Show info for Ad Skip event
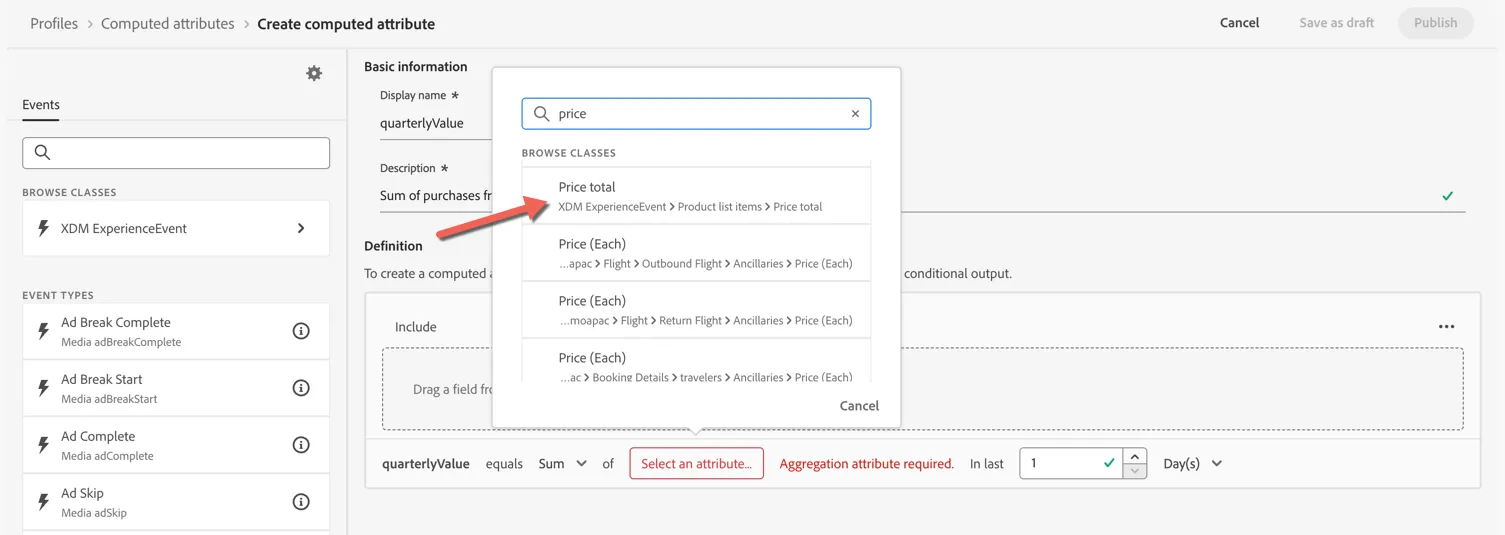The image size is (1505, 535). point(301,502)
